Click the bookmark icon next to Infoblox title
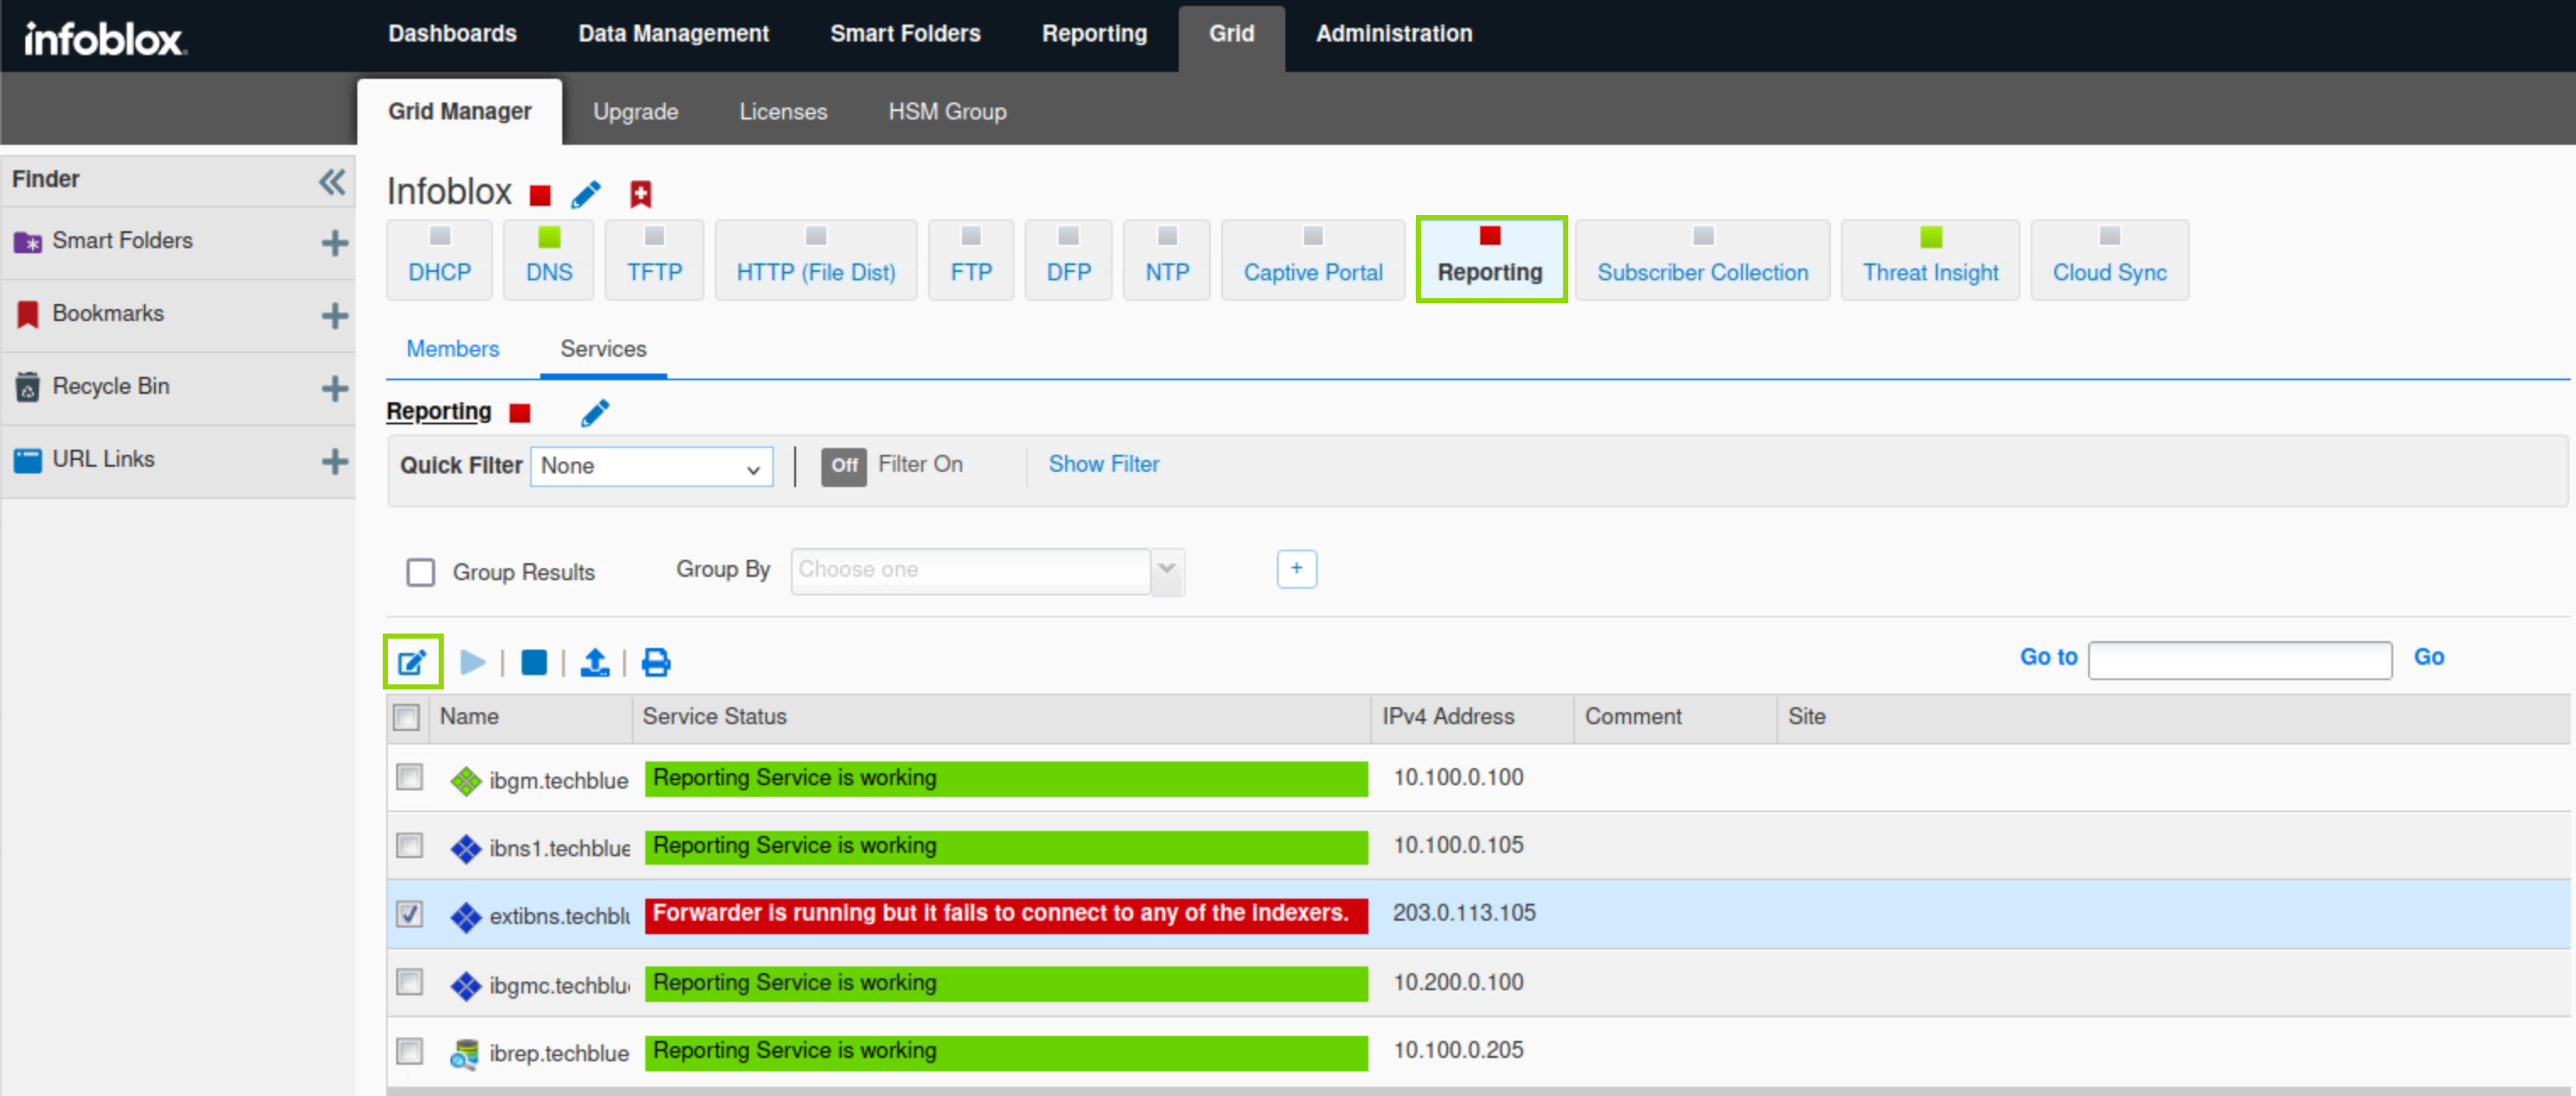This screenshot has width=2576, height=1096. point(641,194)
